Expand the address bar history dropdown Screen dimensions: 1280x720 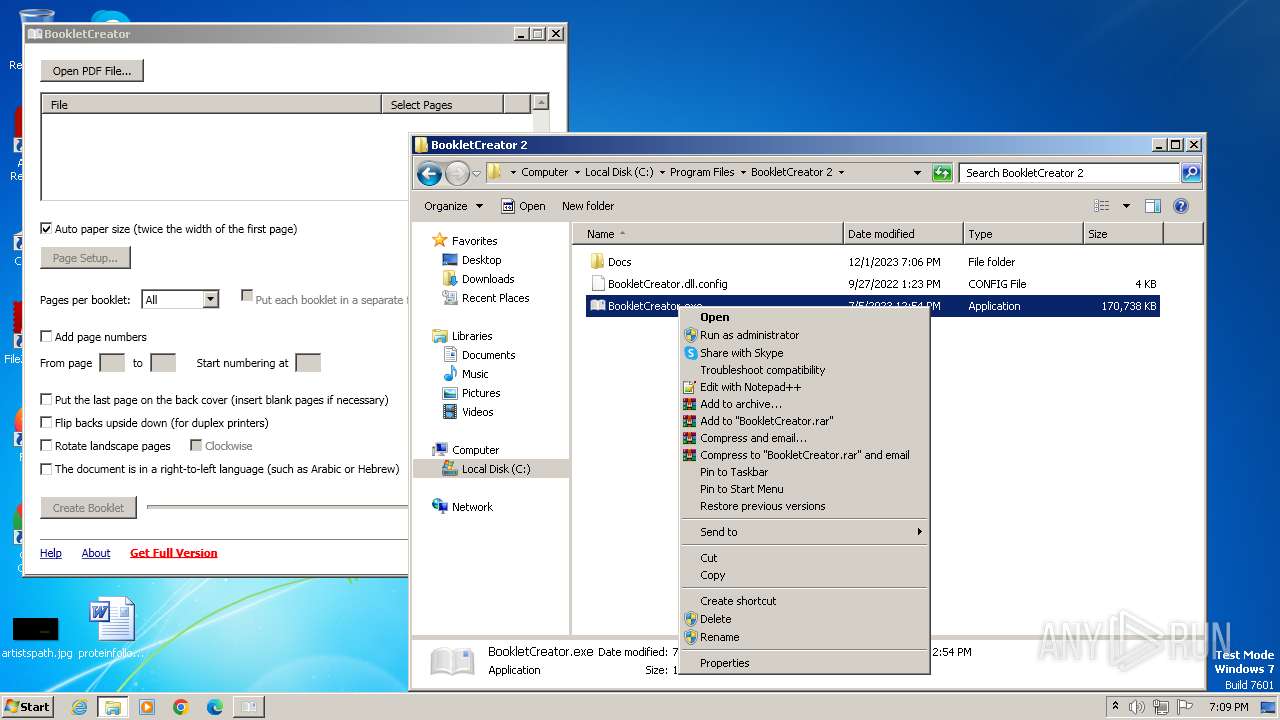coord(917,173)
